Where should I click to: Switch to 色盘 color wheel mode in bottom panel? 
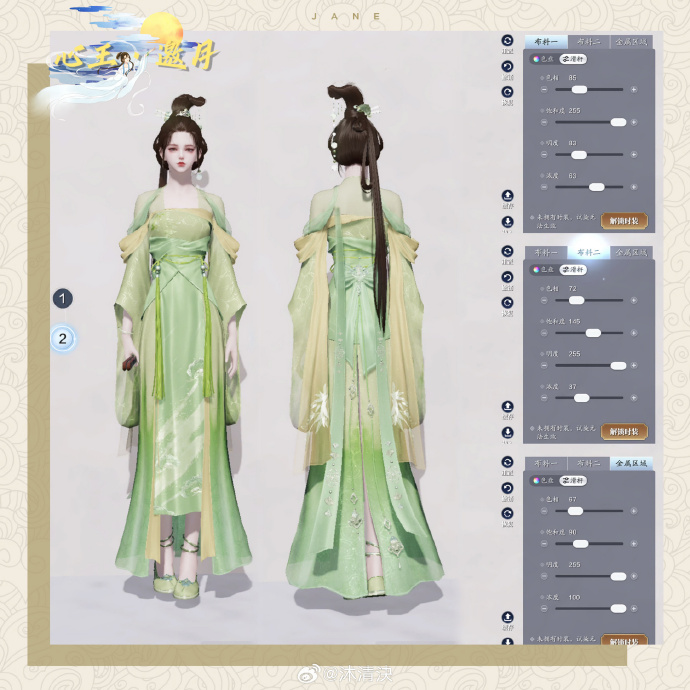click(x=544, y=481)
